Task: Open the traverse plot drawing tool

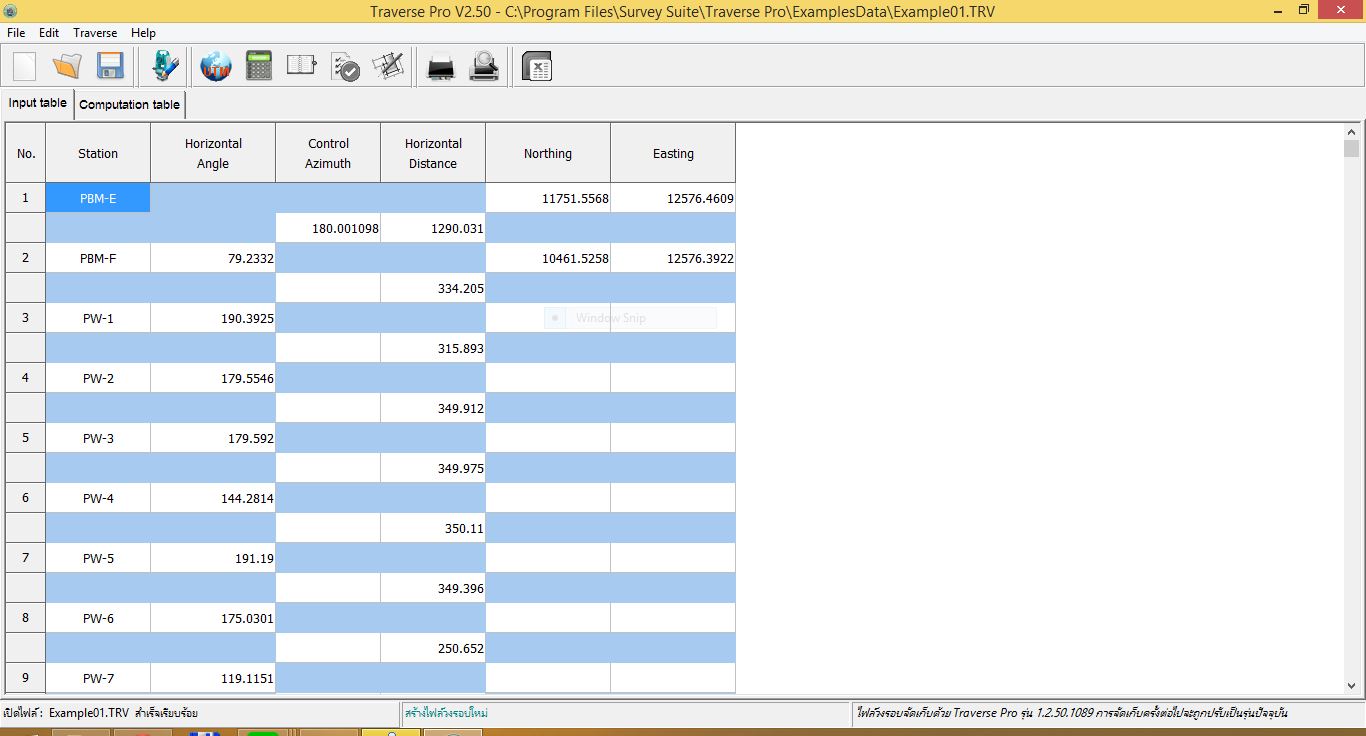Action: pos(388,65)
